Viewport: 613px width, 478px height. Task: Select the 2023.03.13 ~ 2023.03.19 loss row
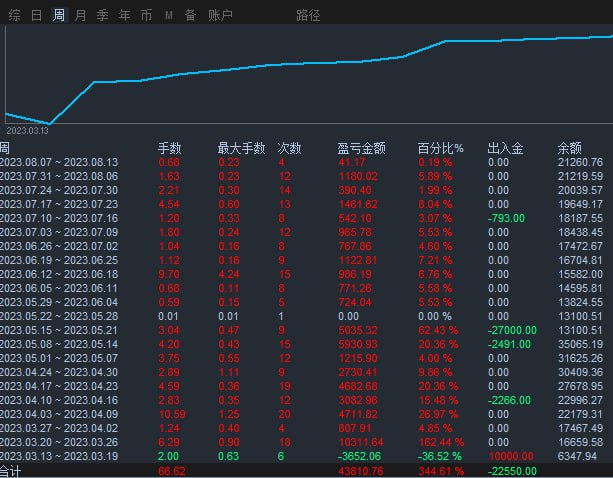coord(306,456)
